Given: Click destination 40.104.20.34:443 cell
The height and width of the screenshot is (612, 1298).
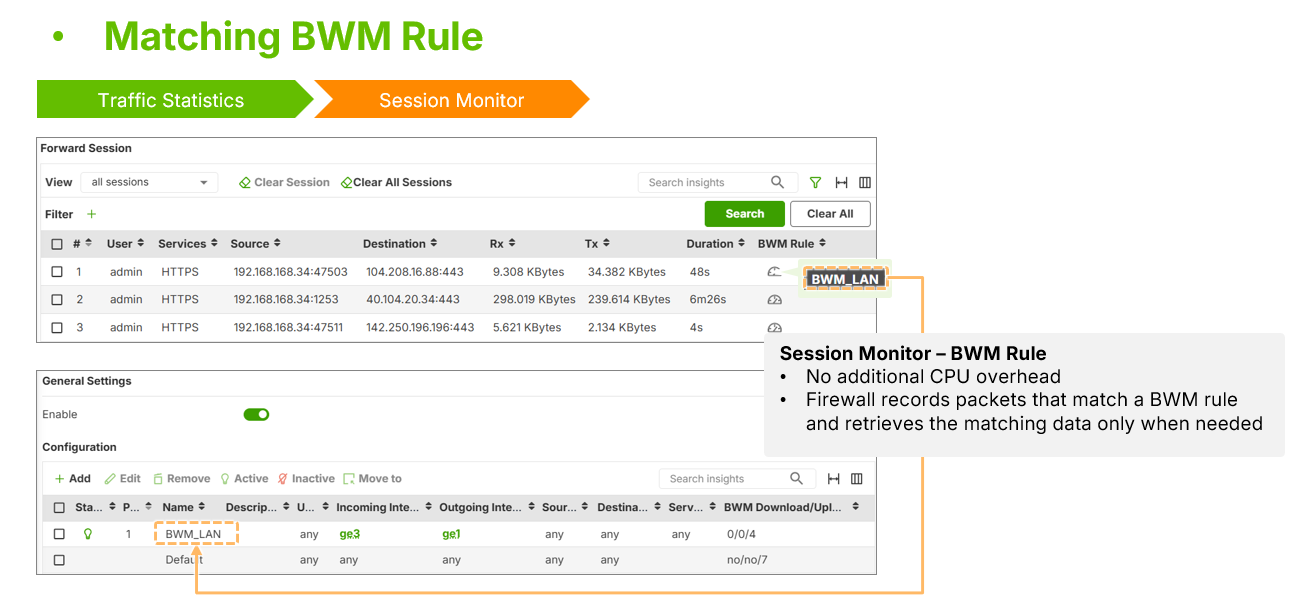Looking at the screenshot, I should 413,300.
